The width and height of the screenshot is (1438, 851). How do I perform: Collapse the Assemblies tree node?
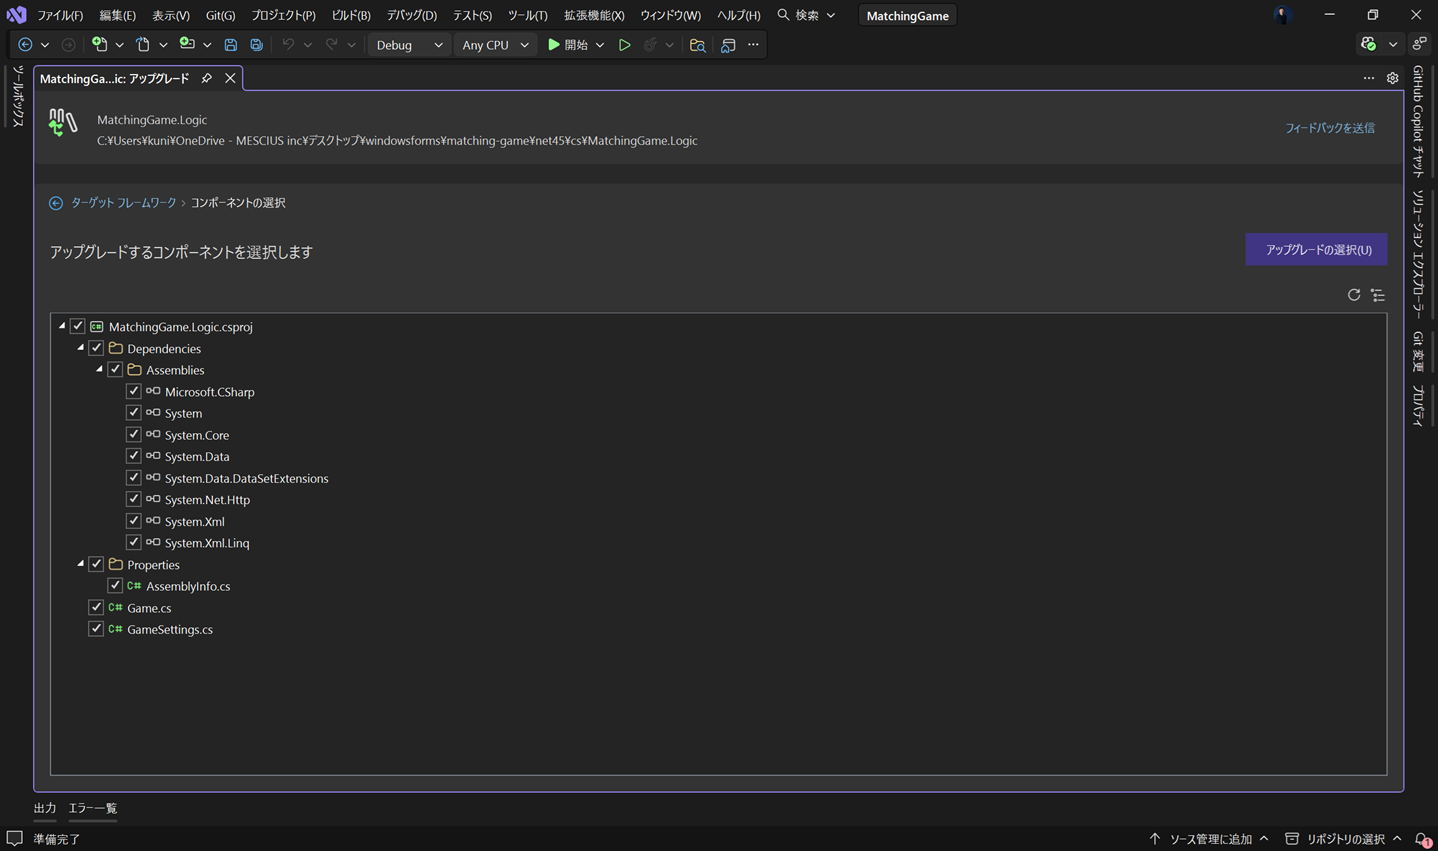99,370
